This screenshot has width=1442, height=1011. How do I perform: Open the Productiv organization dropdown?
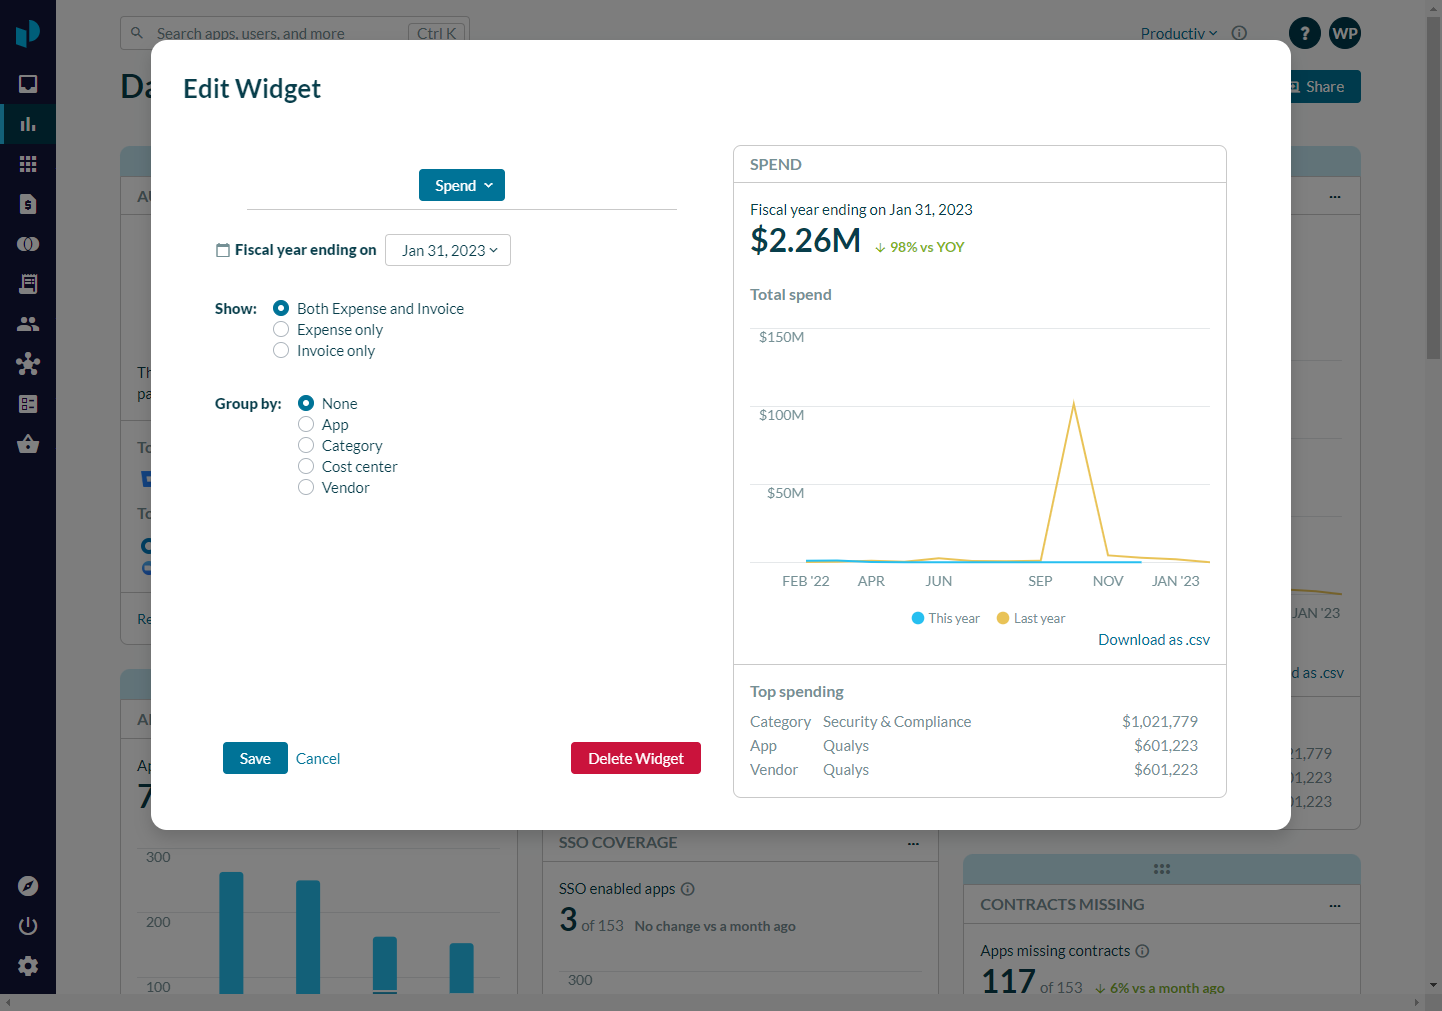coord(1178,33)
